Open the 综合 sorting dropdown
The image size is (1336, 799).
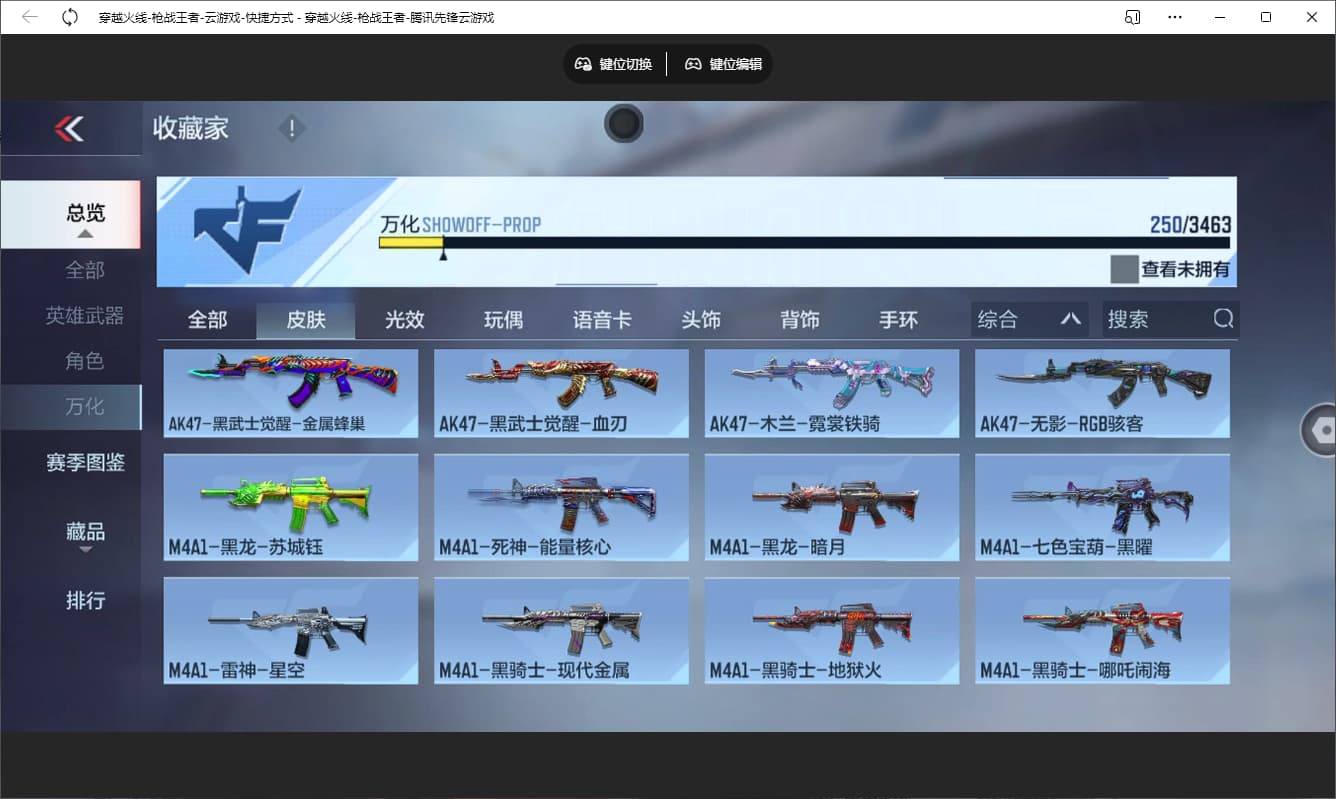tap(1028, 318)
